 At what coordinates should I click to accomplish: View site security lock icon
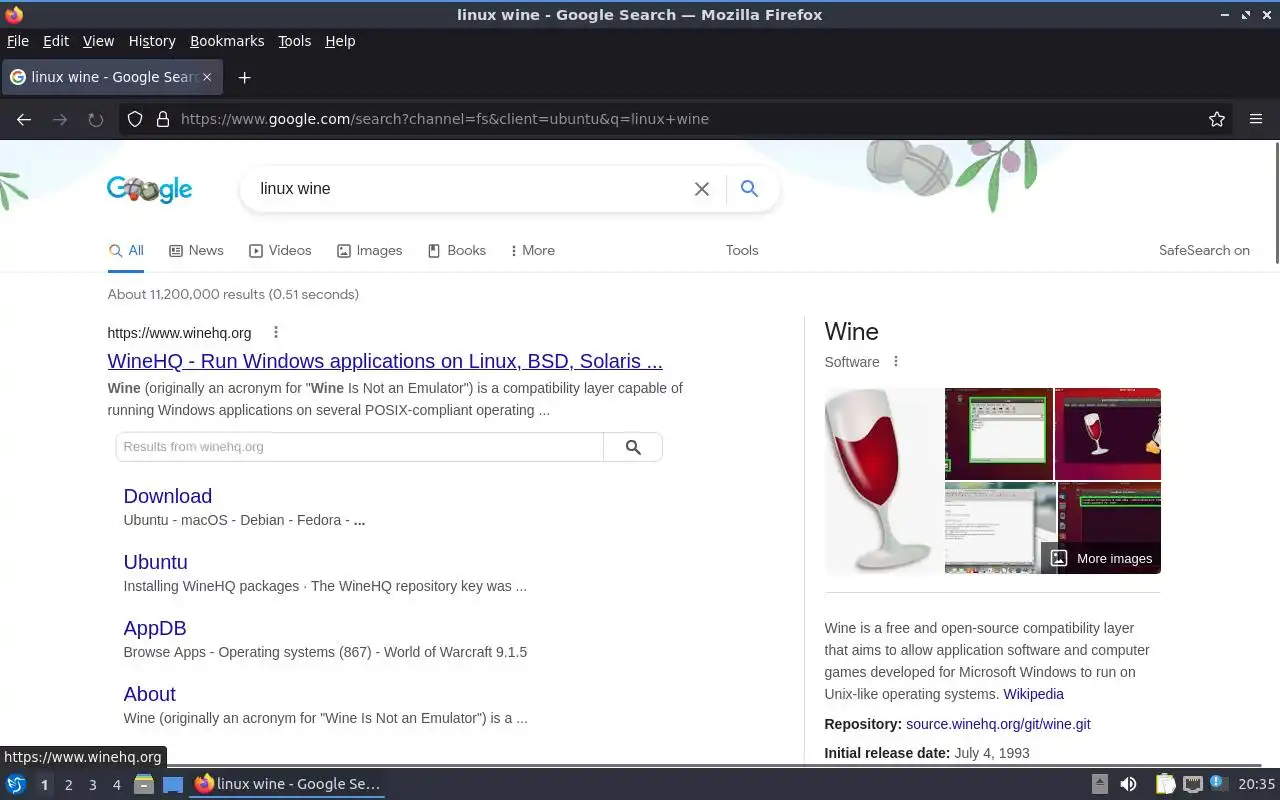[163, 119]
